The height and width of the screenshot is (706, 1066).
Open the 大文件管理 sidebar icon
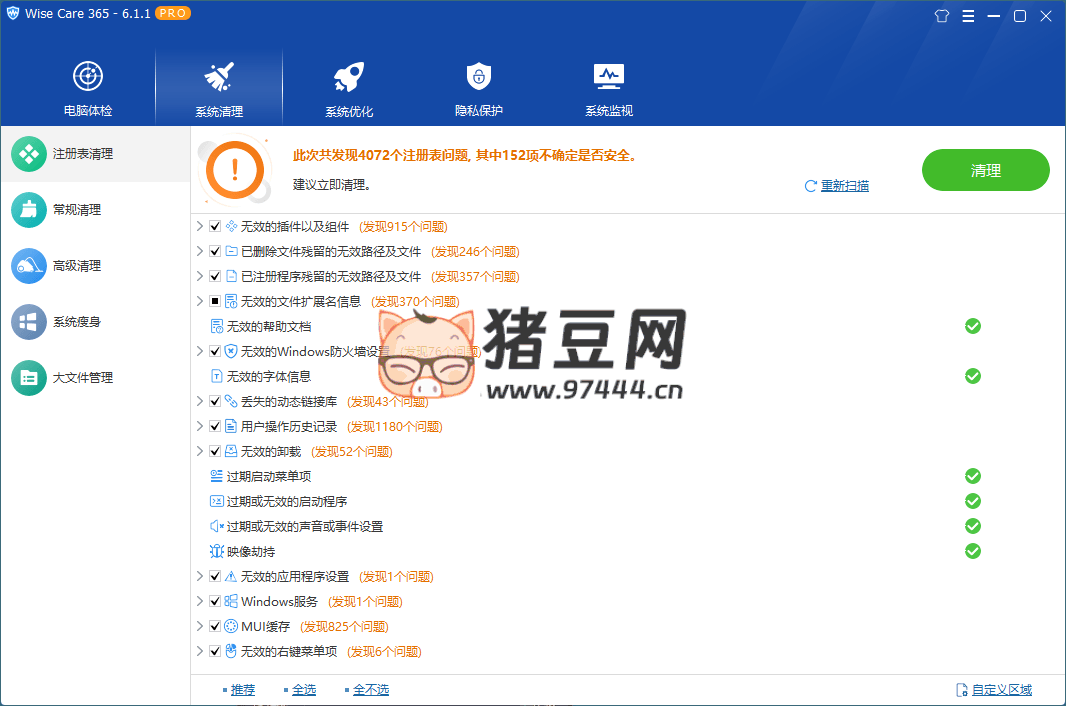[x=29, y=378]
